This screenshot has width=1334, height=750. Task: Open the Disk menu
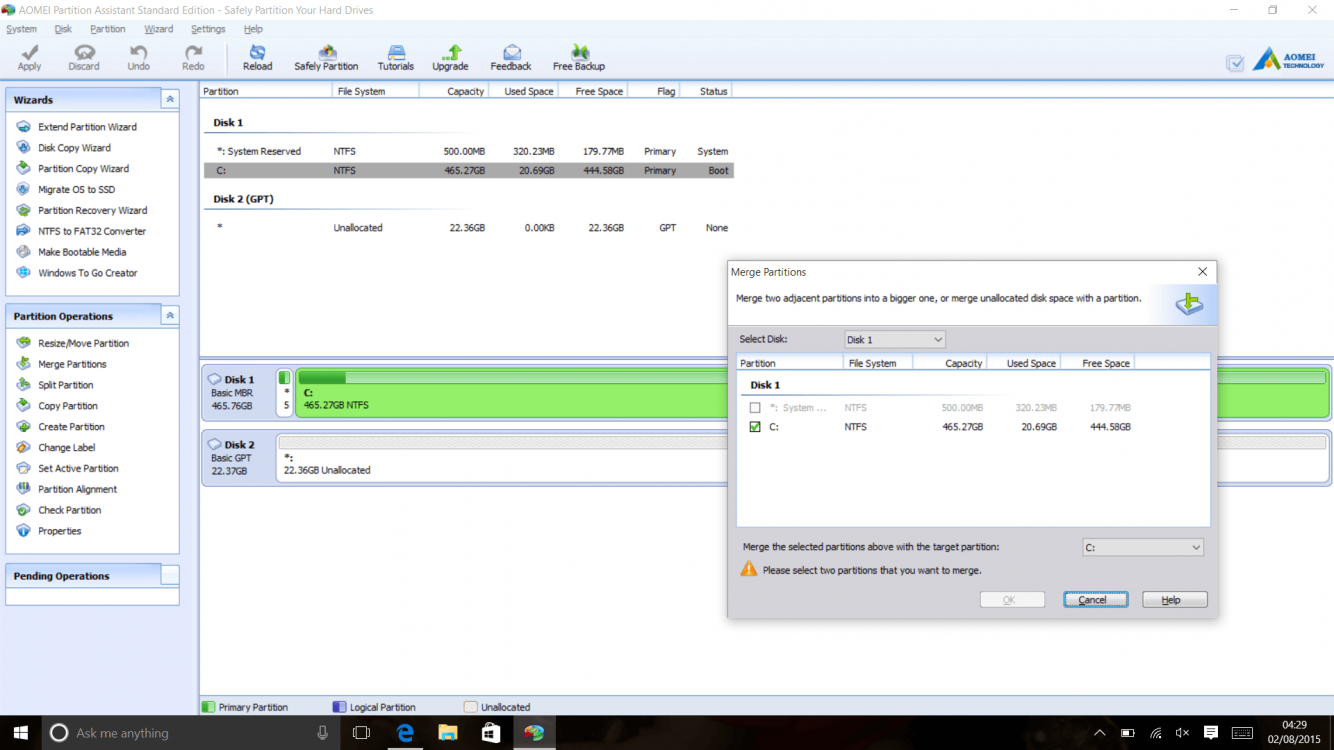63,29
